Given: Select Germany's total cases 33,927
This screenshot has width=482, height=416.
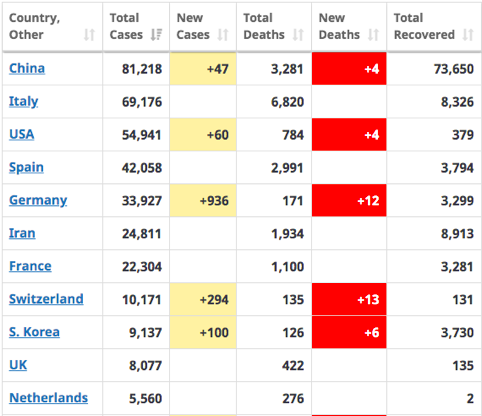Looking at the screenshot, I should click(x=142, y=201).
